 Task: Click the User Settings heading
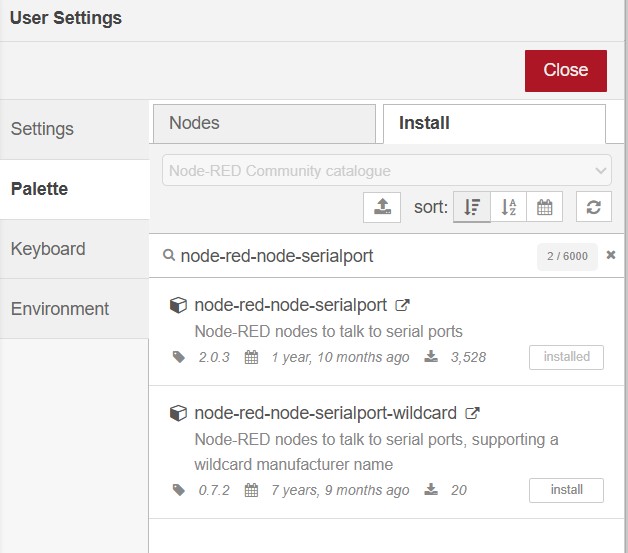coord(66,18)
